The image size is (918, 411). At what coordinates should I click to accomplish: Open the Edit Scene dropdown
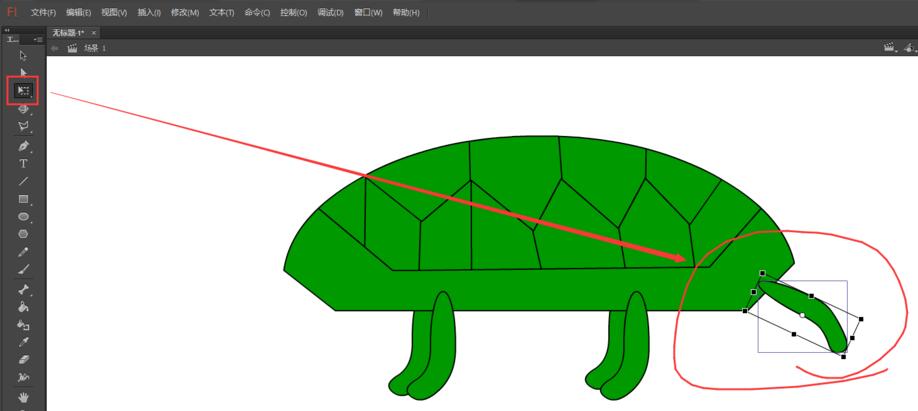tap(889, 47)
